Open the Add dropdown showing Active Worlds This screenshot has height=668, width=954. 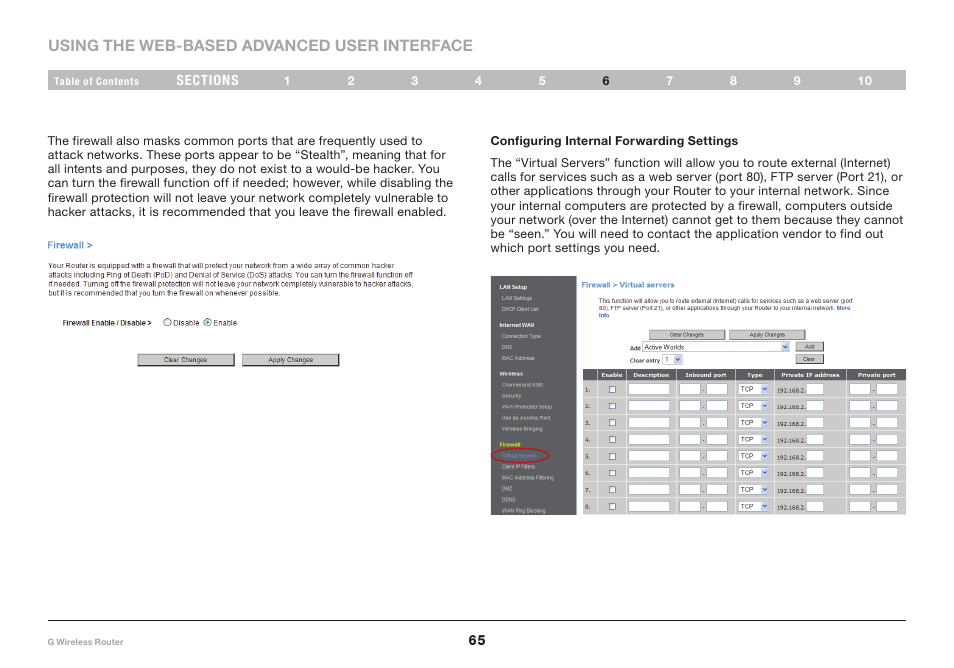click(x=716, y=347)
